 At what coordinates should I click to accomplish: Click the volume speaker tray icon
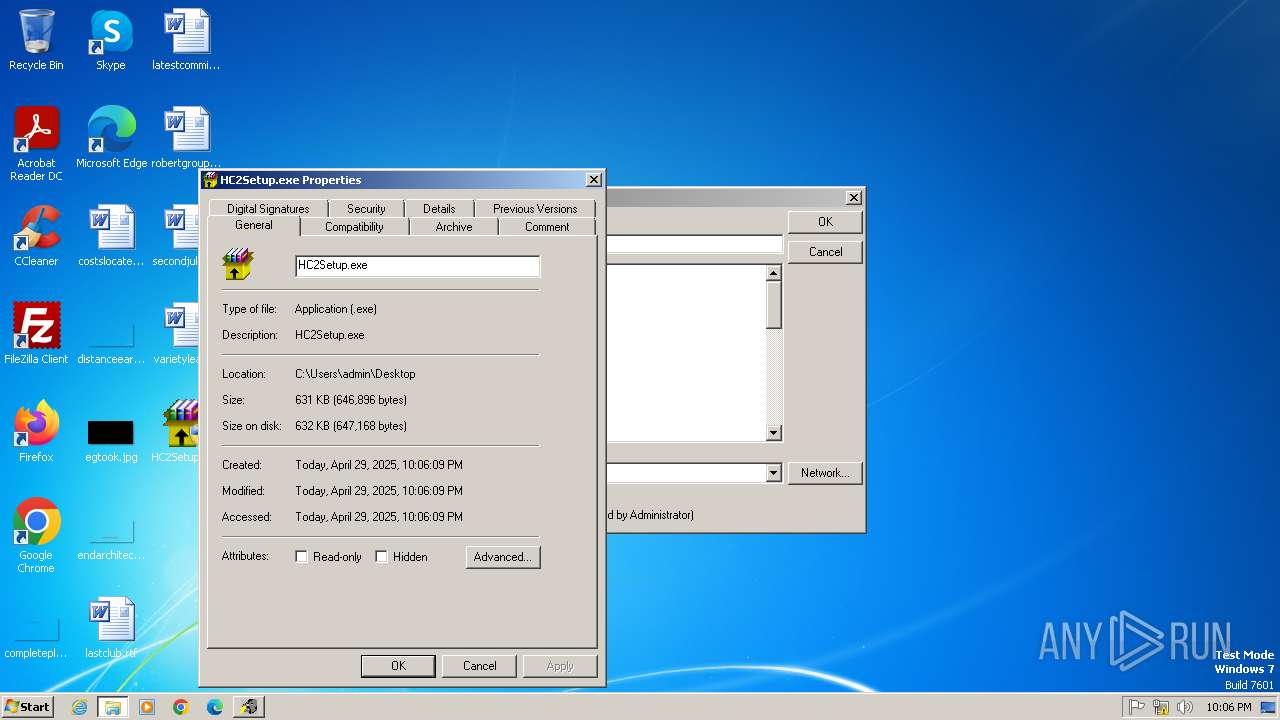[1185, 707]
